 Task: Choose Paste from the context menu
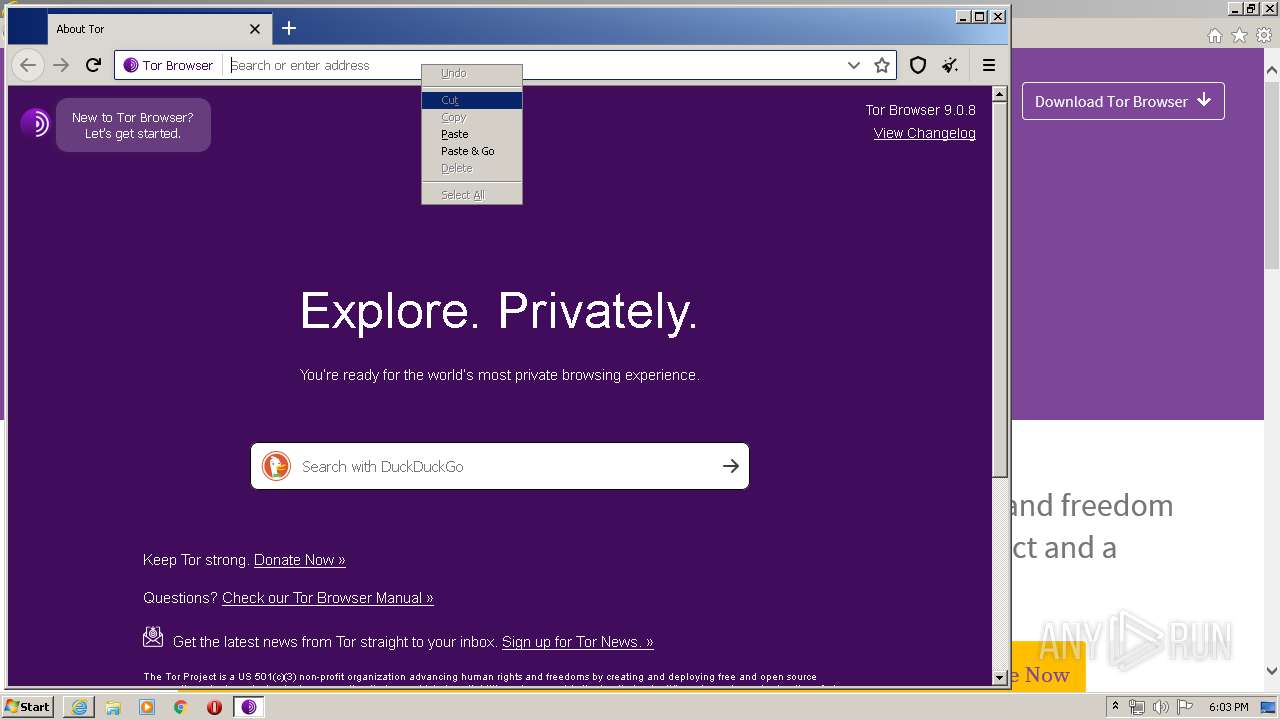point(472,134)
